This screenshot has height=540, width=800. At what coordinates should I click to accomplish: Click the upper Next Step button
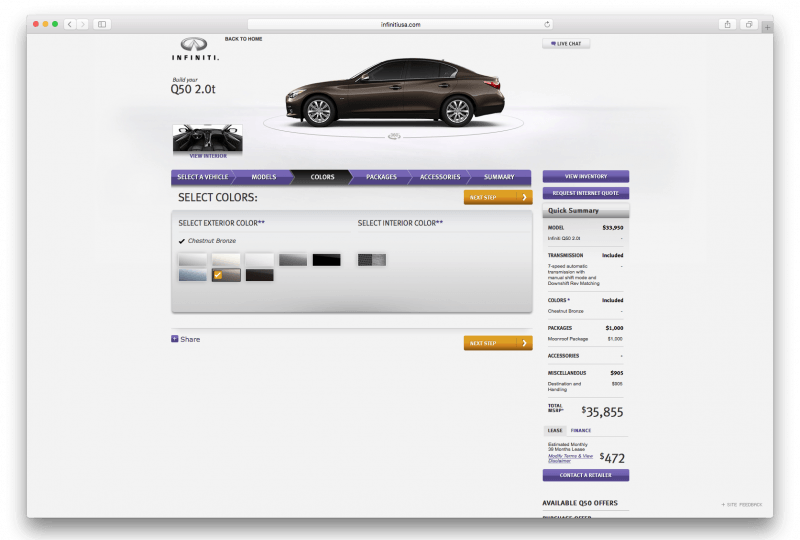point(498,197)
